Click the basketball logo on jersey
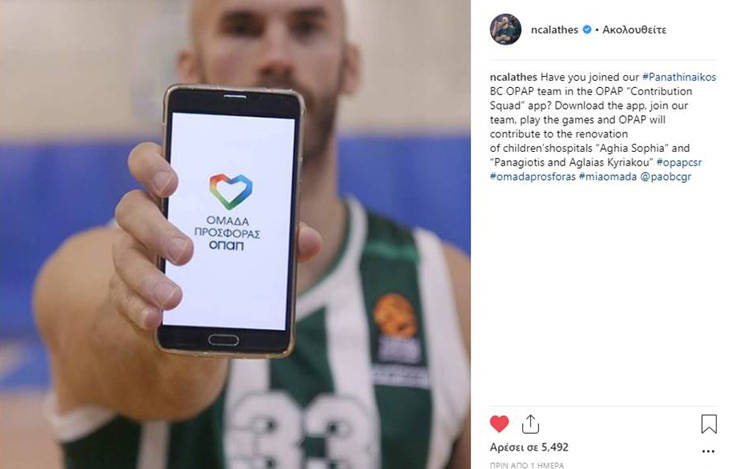735x469 pixels. pyautogui.click(x=395, y=316)
